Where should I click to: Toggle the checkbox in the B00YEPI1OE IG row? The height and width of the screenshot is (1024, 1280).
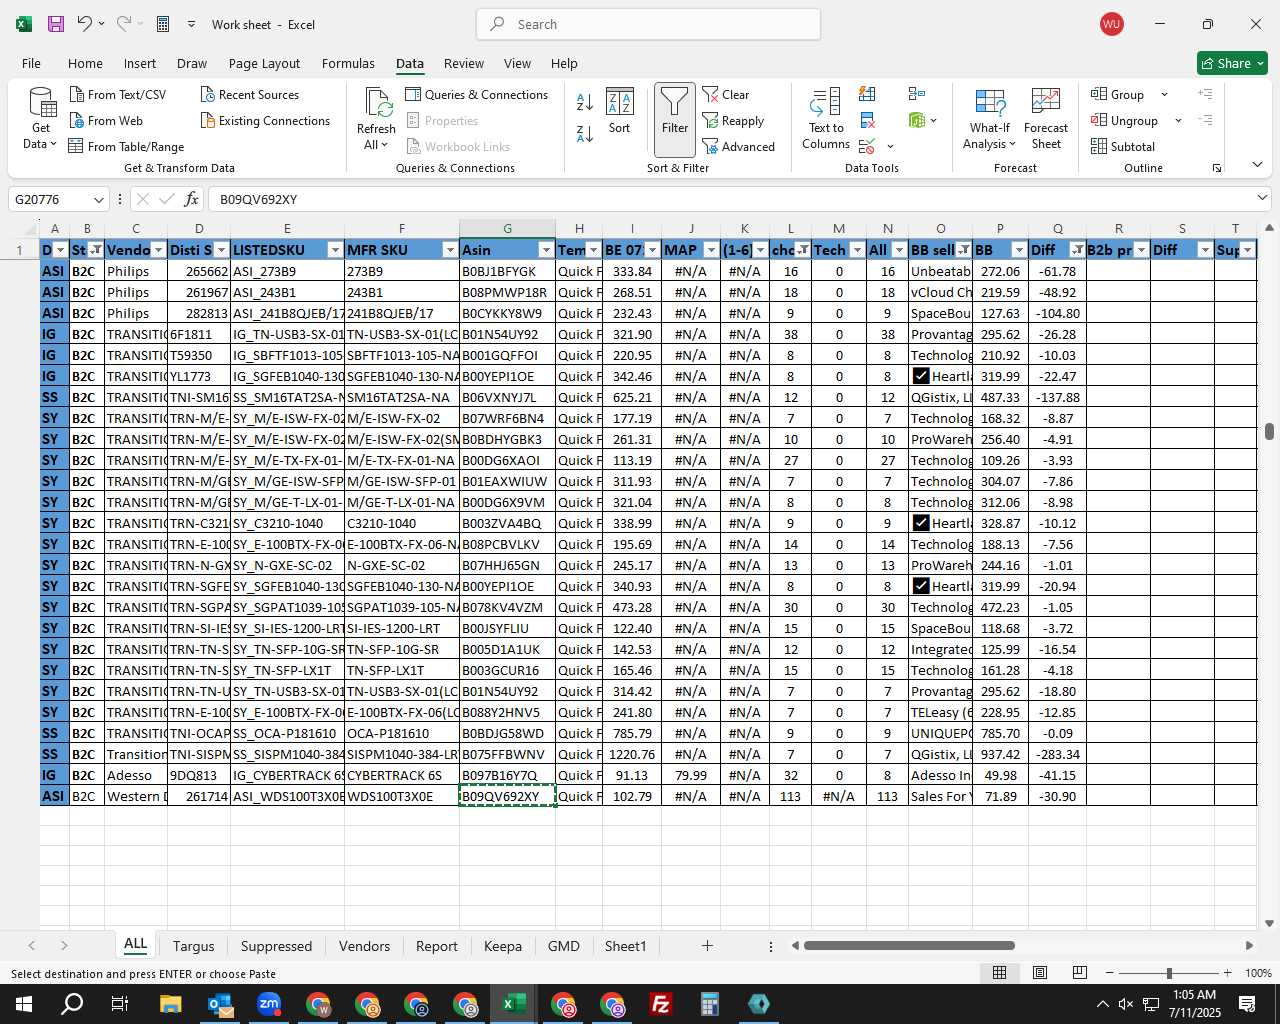pos(921,376)
